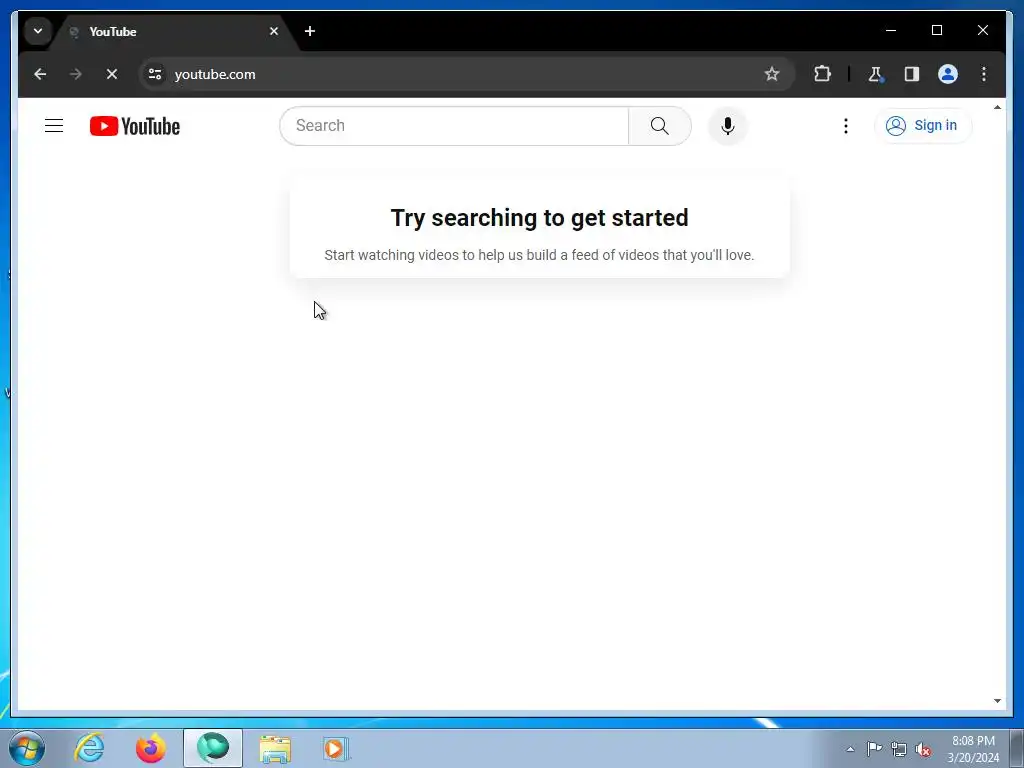Open Windows Media Player from taskbar
This screenshot has width=1024, height=768.
pos(336,748)
